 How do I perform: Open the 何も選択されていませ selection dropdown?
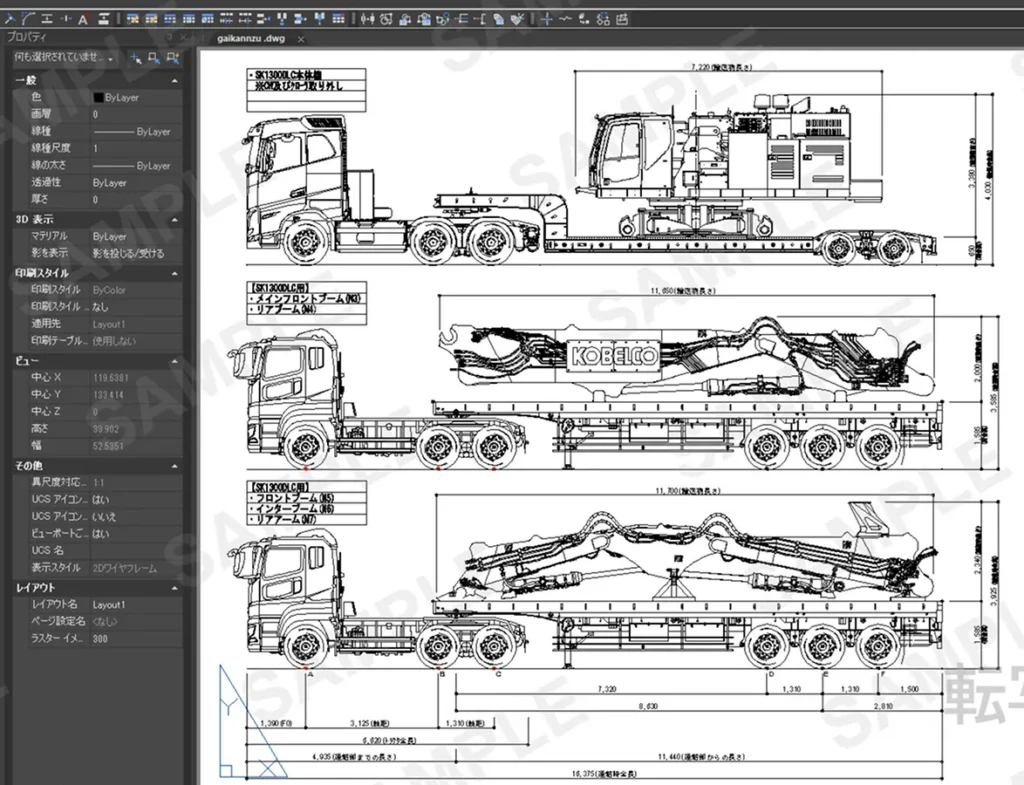[64, 58]
